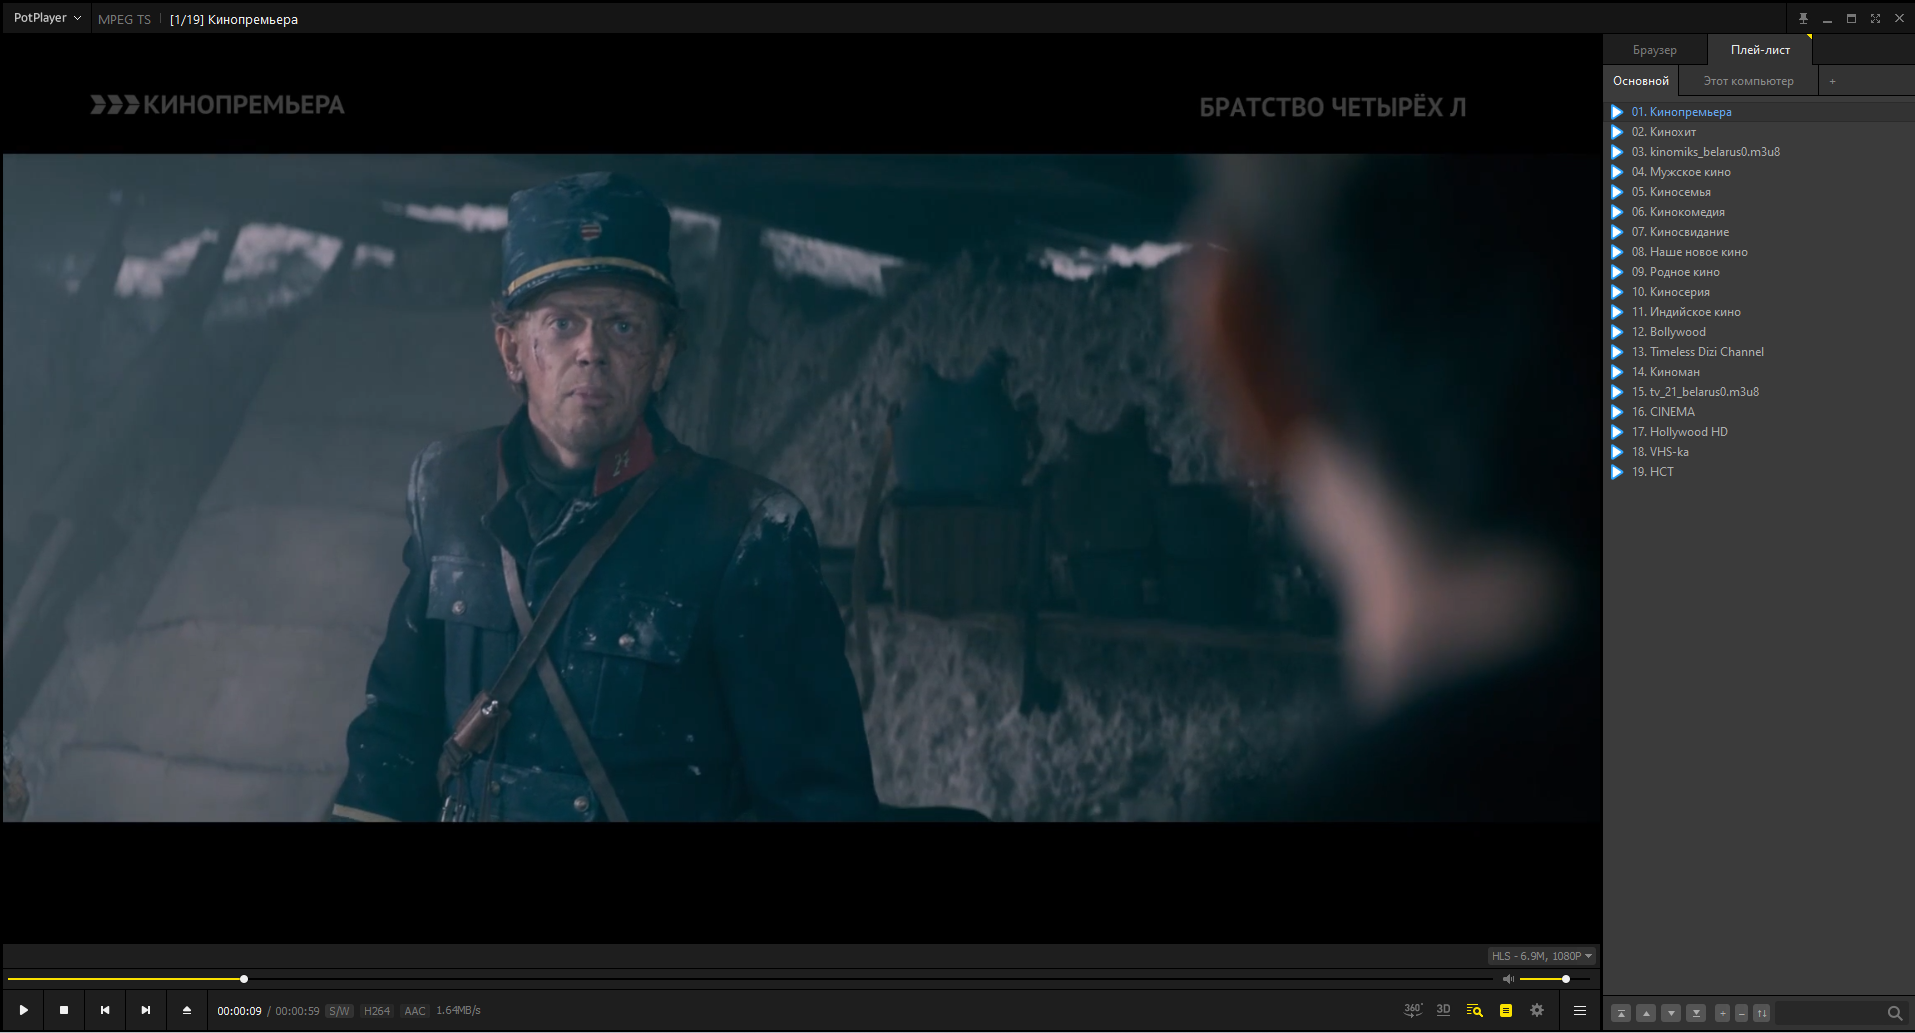Open the playlist sort options icon

coord(1761,1013)
